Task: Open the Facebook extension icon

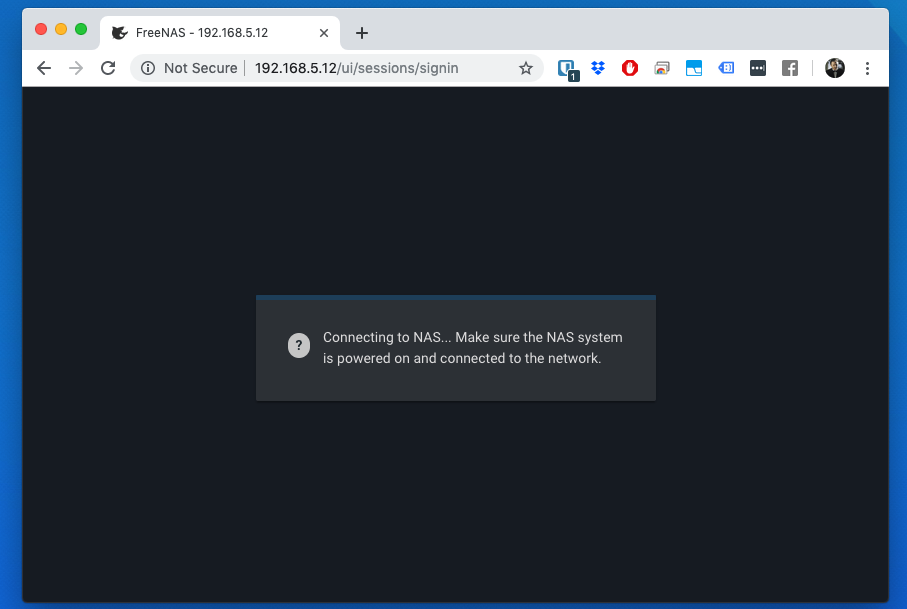Action: pyautogui.click(x=790, y=68)
